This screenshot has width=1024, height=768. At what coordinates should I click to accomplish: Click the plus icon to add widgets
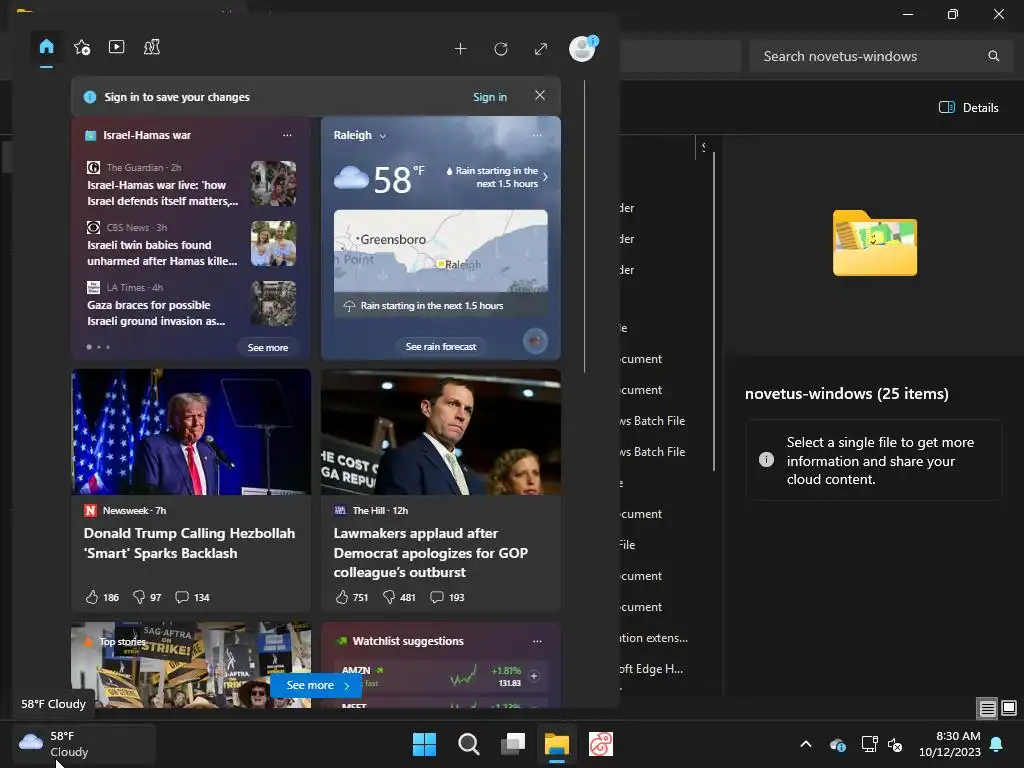click(460, 49)
